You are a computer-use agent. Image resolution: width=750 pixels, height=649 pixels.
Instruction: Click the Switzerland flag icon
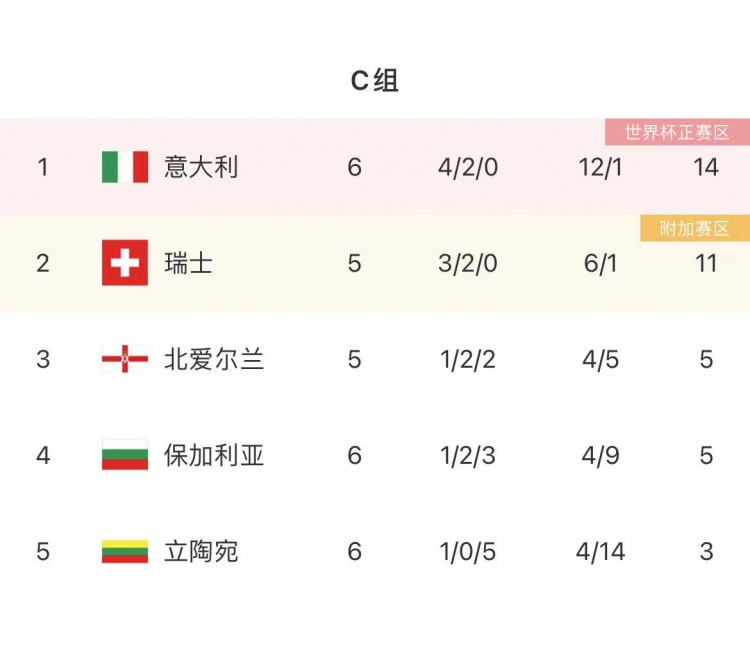125,263
